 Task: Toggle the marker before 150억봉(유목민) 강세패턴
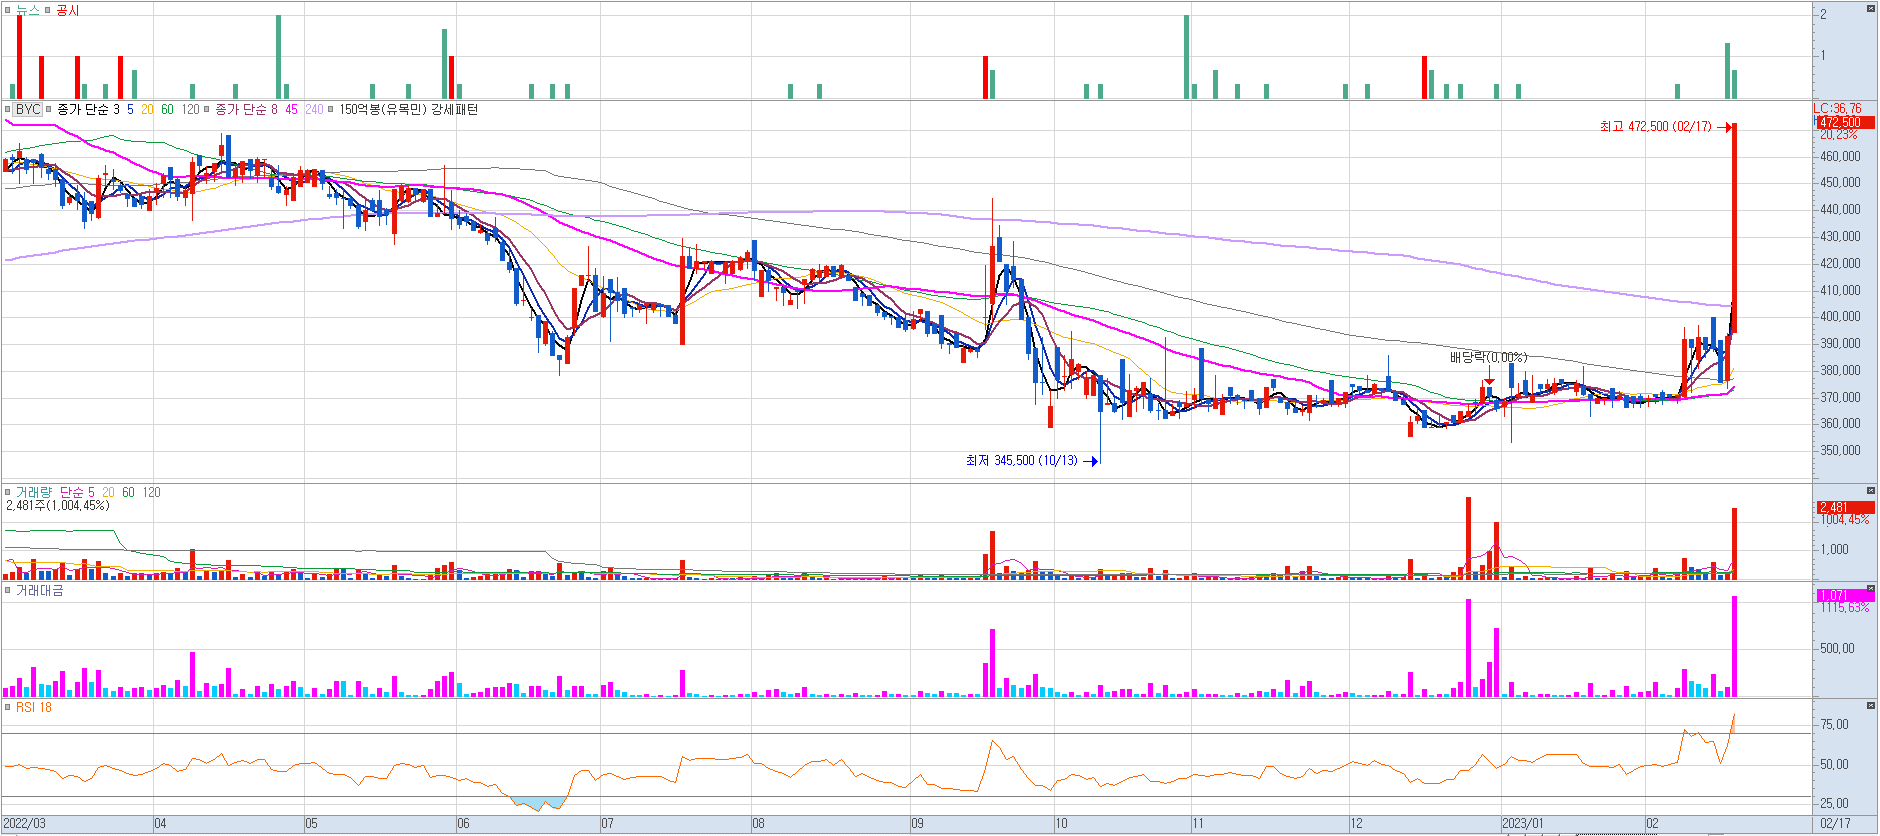331,109
